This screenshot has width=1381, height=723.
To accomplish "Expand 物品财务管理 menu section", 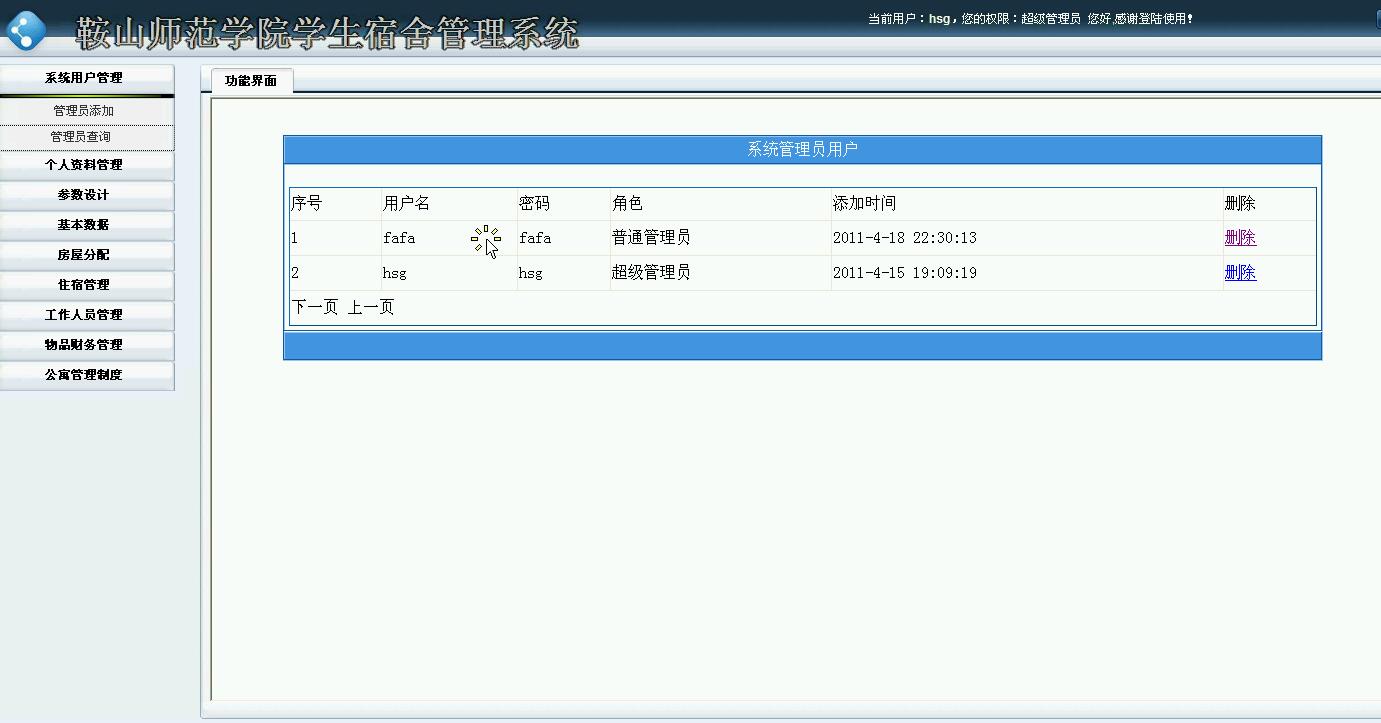I will [86, 345].
